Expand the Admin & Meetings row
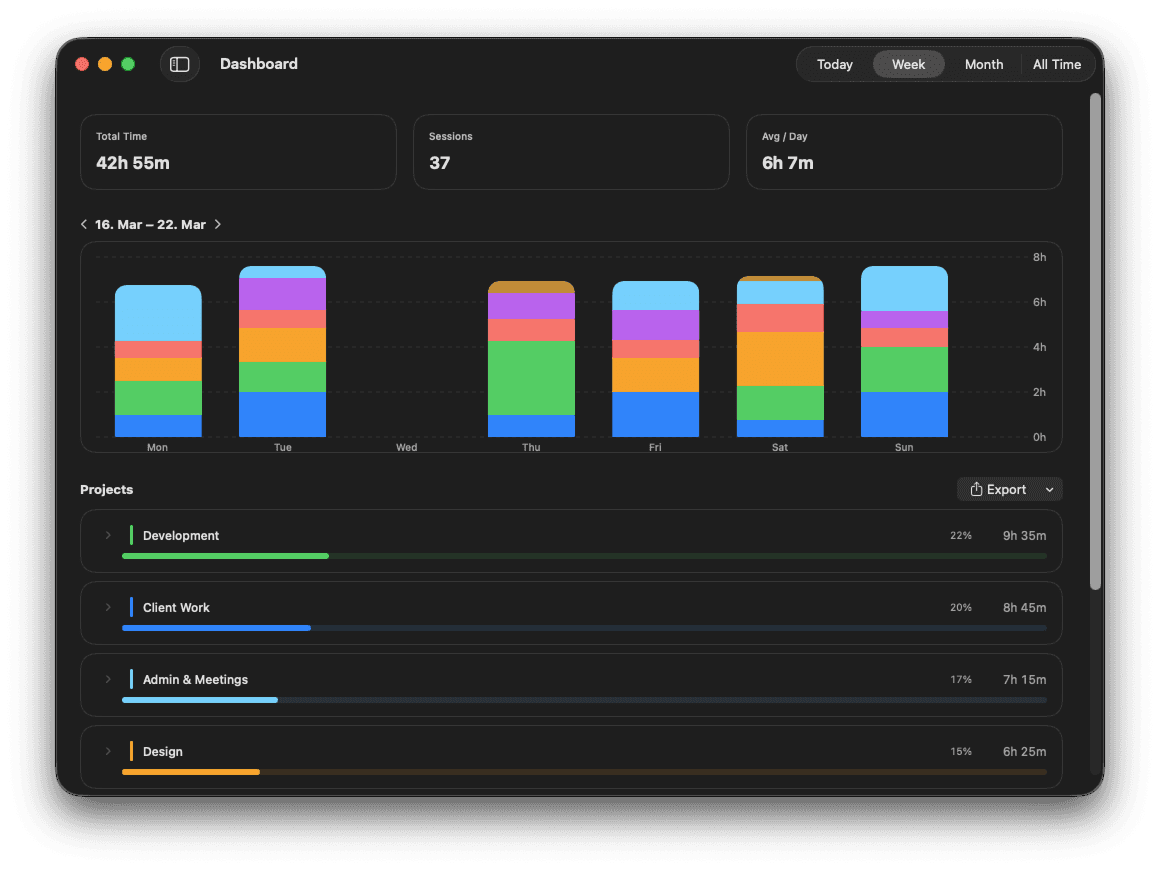This screenshot has width=1160, height=870. tap(108, 680)
